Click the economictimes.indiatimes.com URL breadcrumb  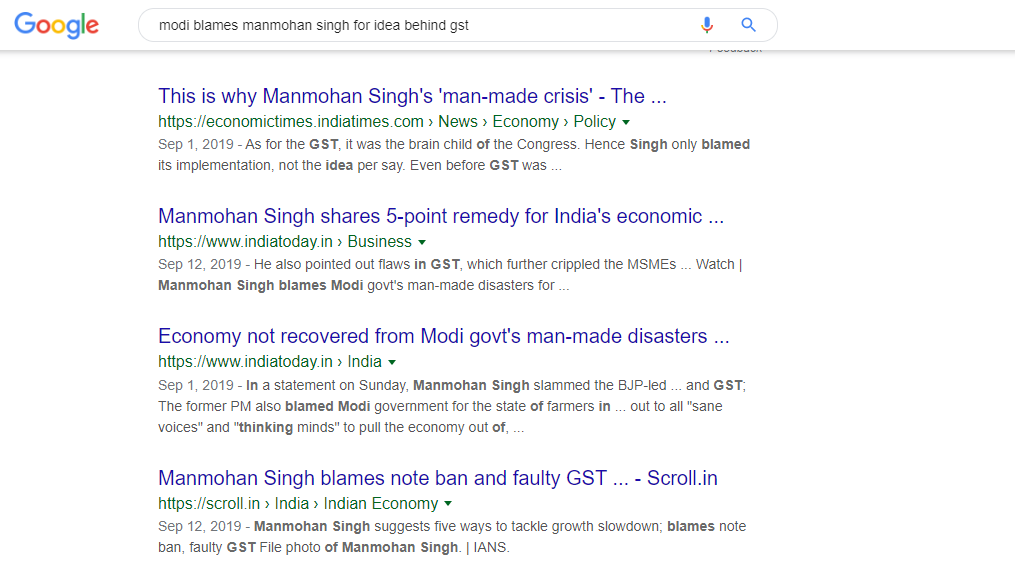click(387, 122)
